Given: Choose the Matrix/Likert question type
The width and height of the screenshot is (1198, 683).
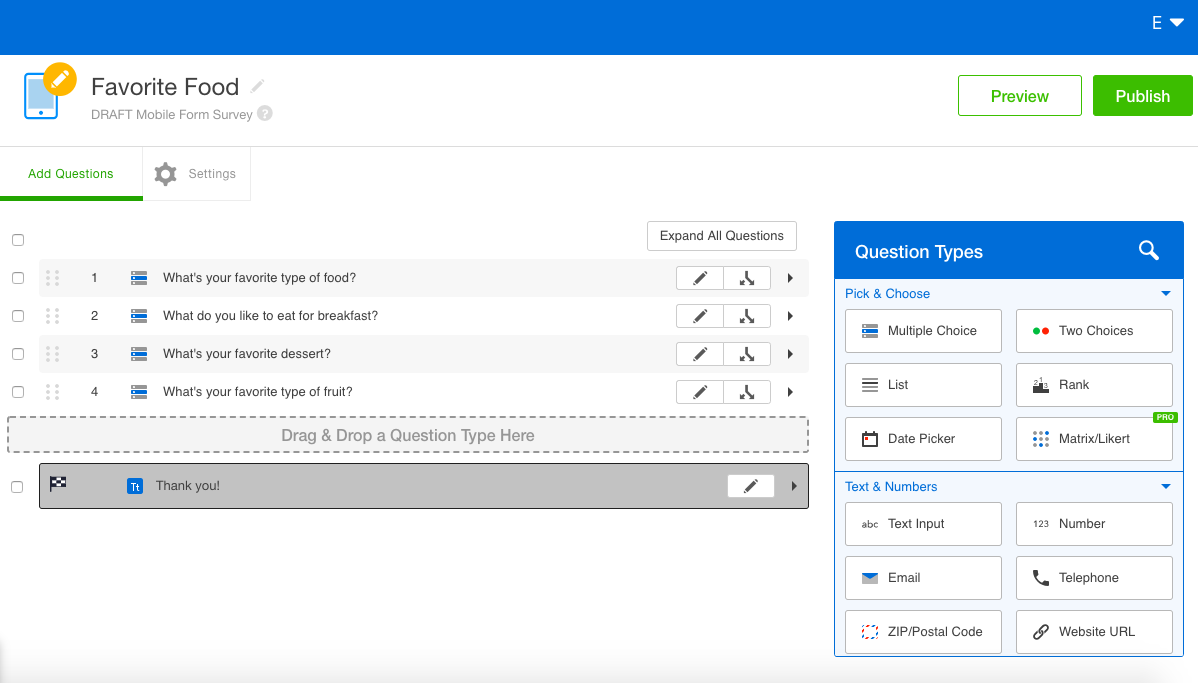Looking at the screenshot, I should click(1094, 439).
